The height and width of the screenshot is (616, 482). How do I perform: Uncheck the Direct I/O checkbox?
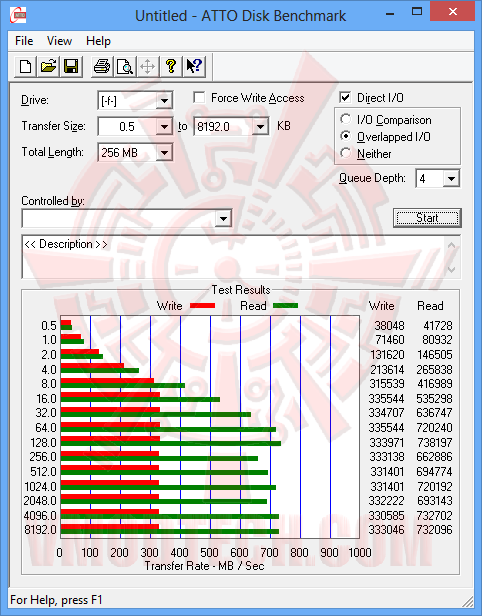coord(345,97)
